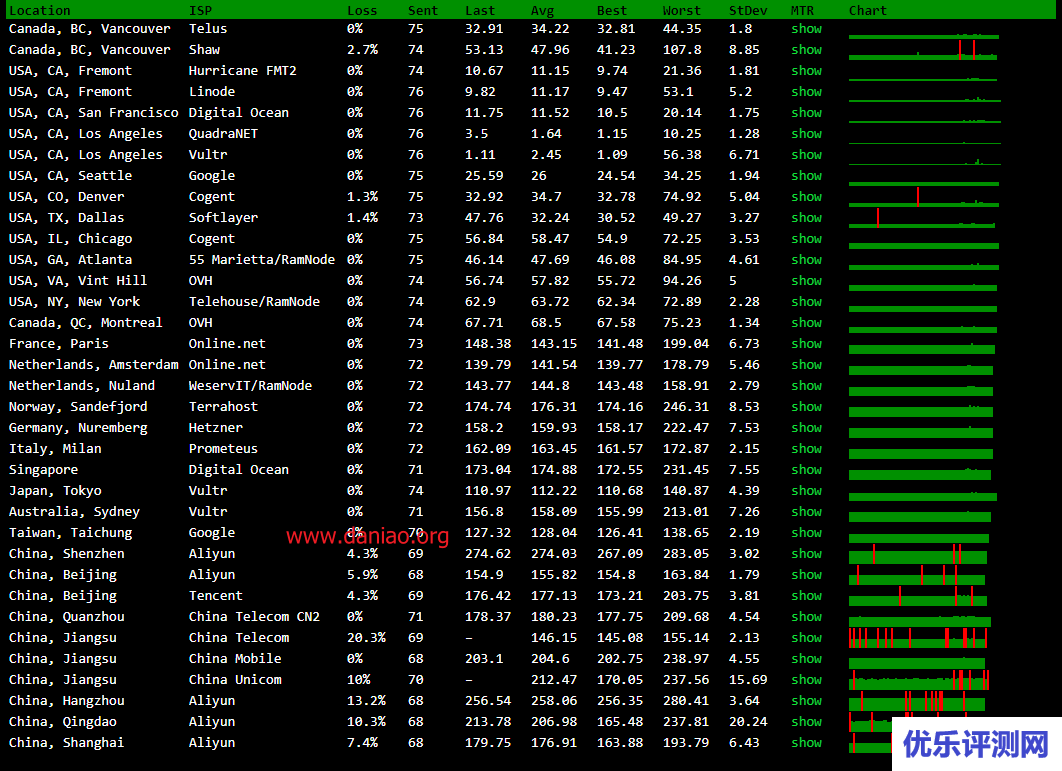Click 'show' for New York Telehouse row

pyautogui.click(x=806, y=301)
